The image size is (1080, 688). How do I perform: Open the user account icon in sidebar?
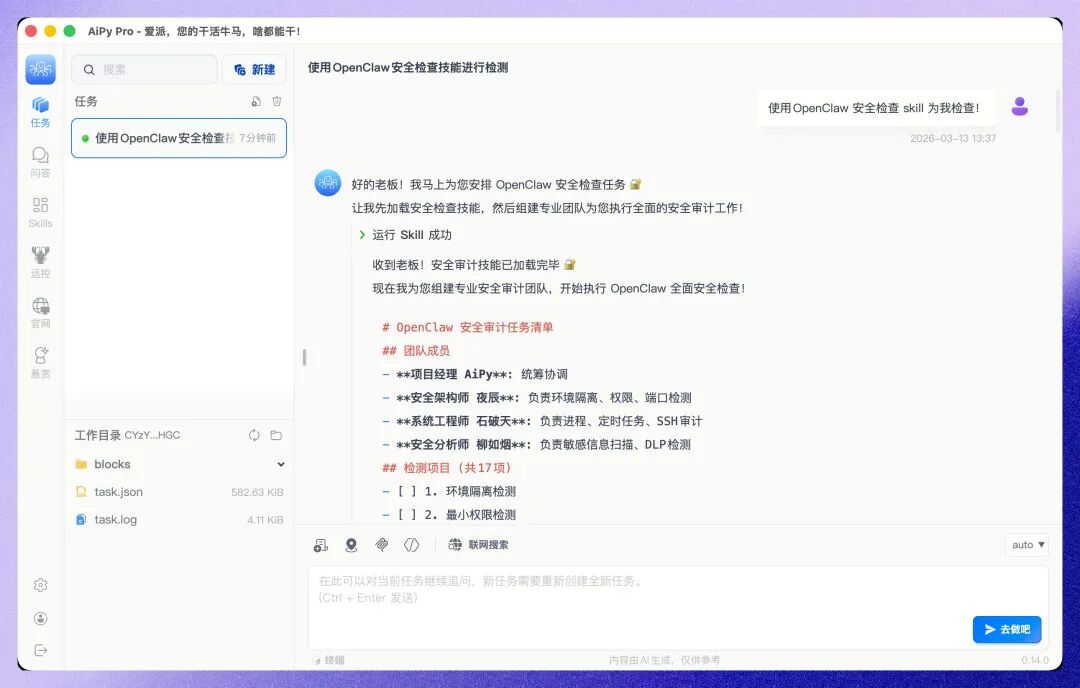[41, 618]
